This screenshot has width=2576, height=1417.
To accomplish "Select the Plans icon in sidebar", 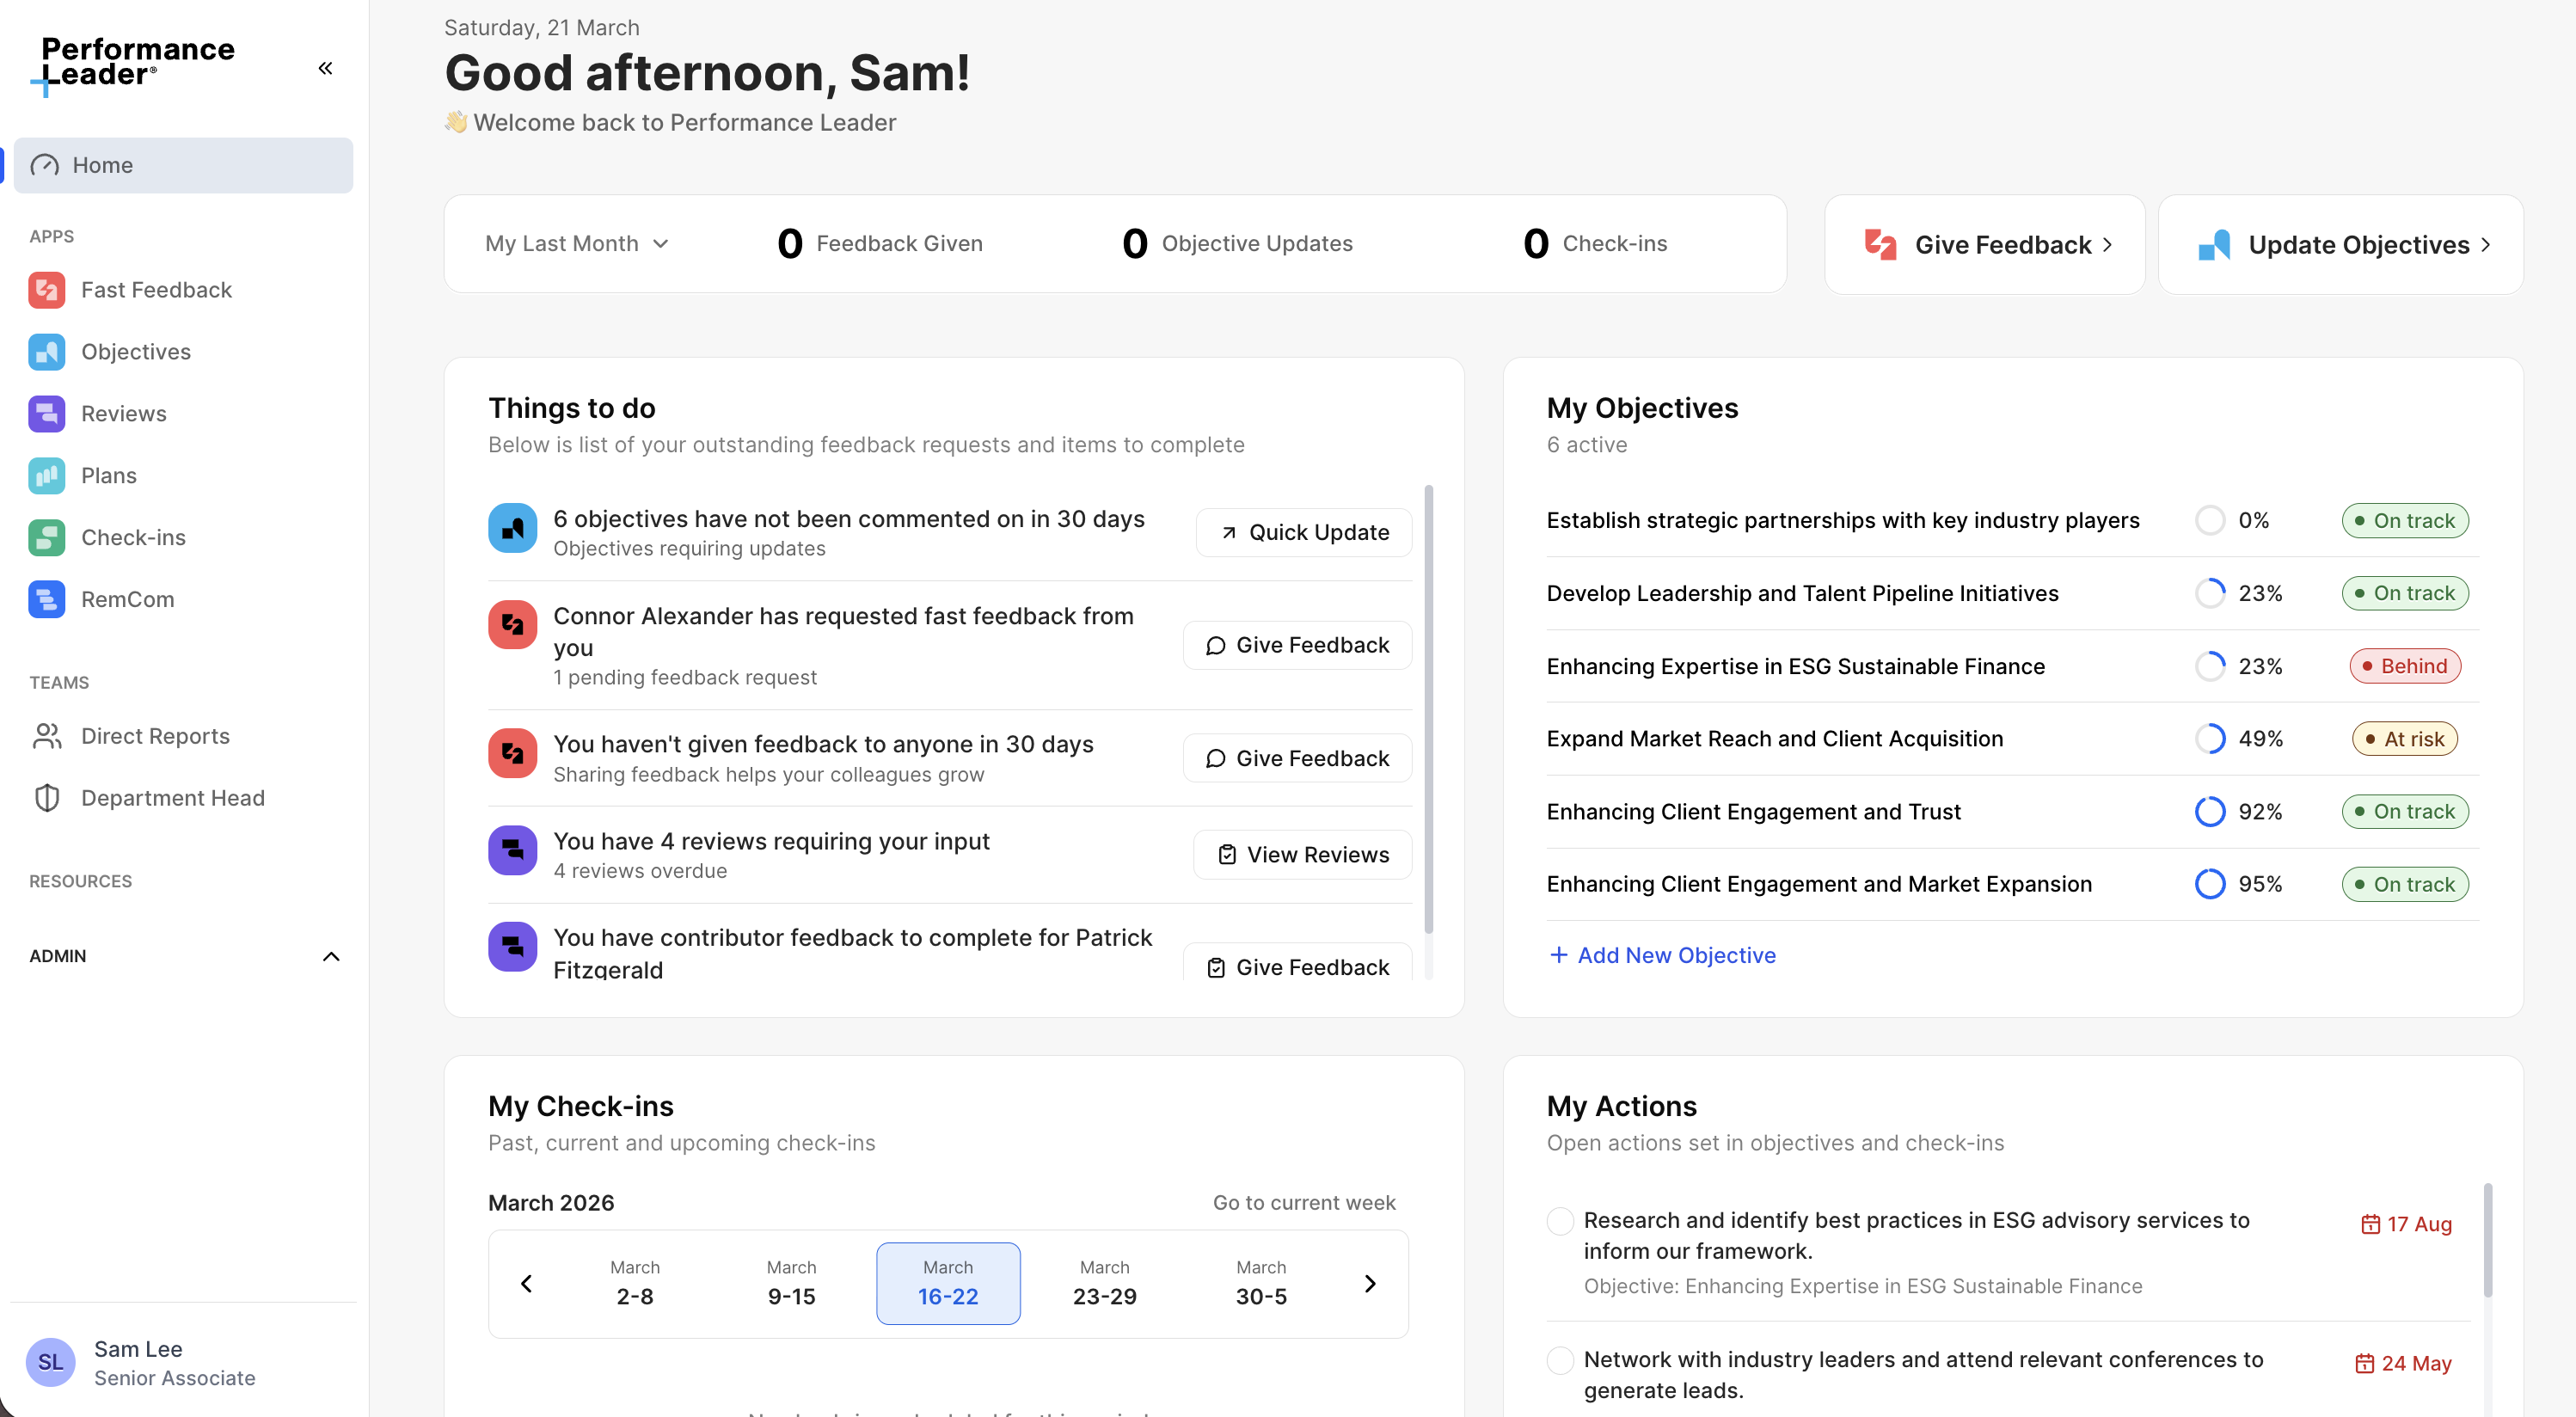I will (46, 476).
